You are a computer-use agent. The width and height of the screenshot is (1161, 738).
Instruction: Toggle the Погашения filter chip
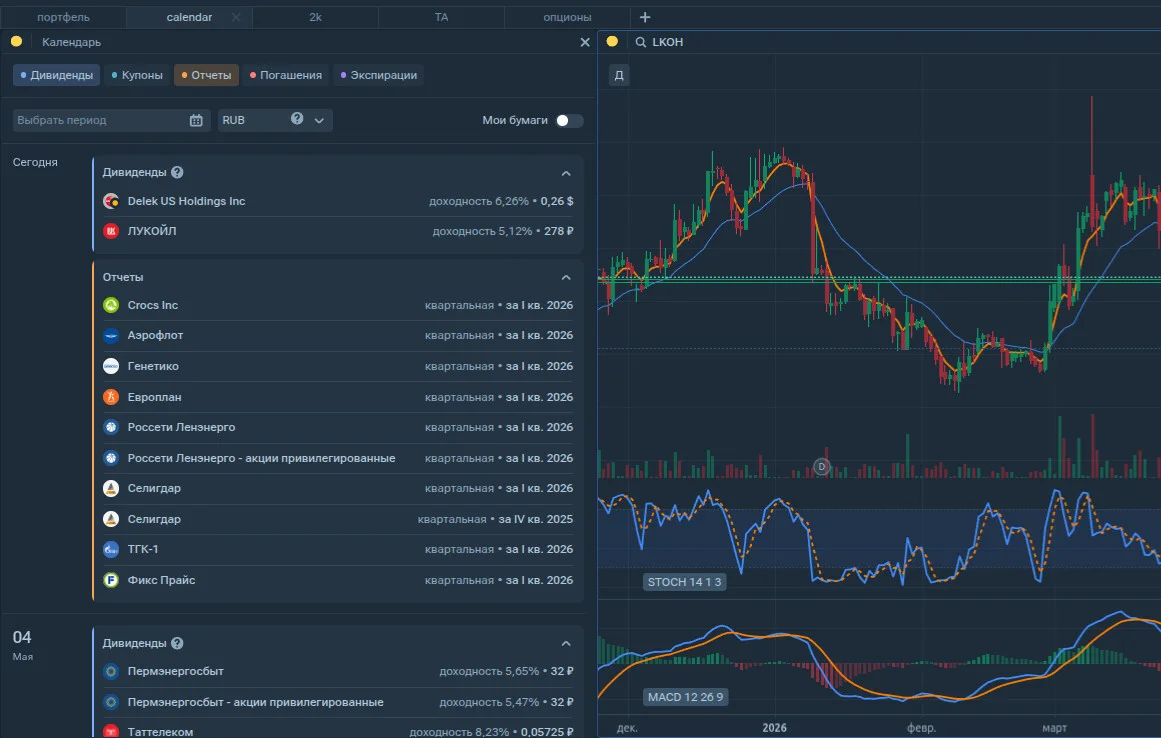[x=286, y=75]
